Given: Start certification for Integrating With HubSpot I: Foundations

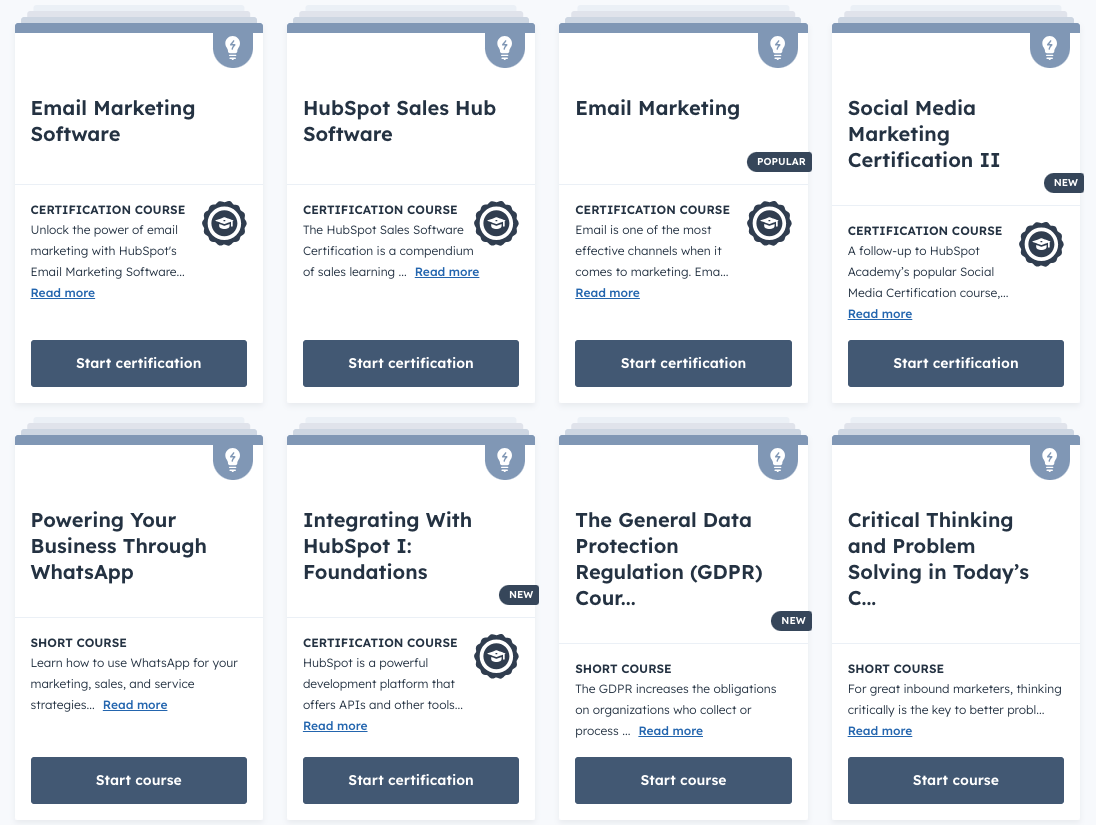Looking at the screenshot, I should (411, 780).
